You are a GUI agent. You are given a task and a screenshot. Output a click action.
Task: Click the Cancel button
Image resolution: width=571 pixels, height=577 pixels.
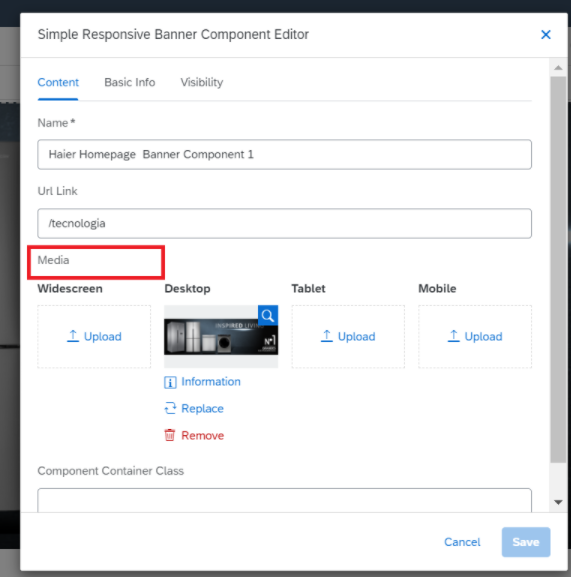click(462, 542)
